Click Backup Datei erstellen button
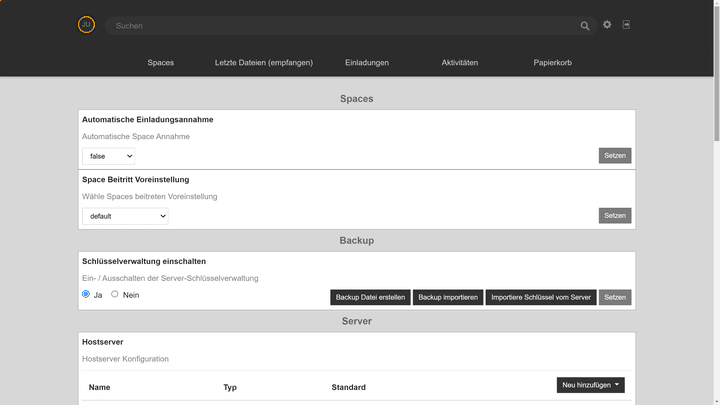 tap(370, 297)
